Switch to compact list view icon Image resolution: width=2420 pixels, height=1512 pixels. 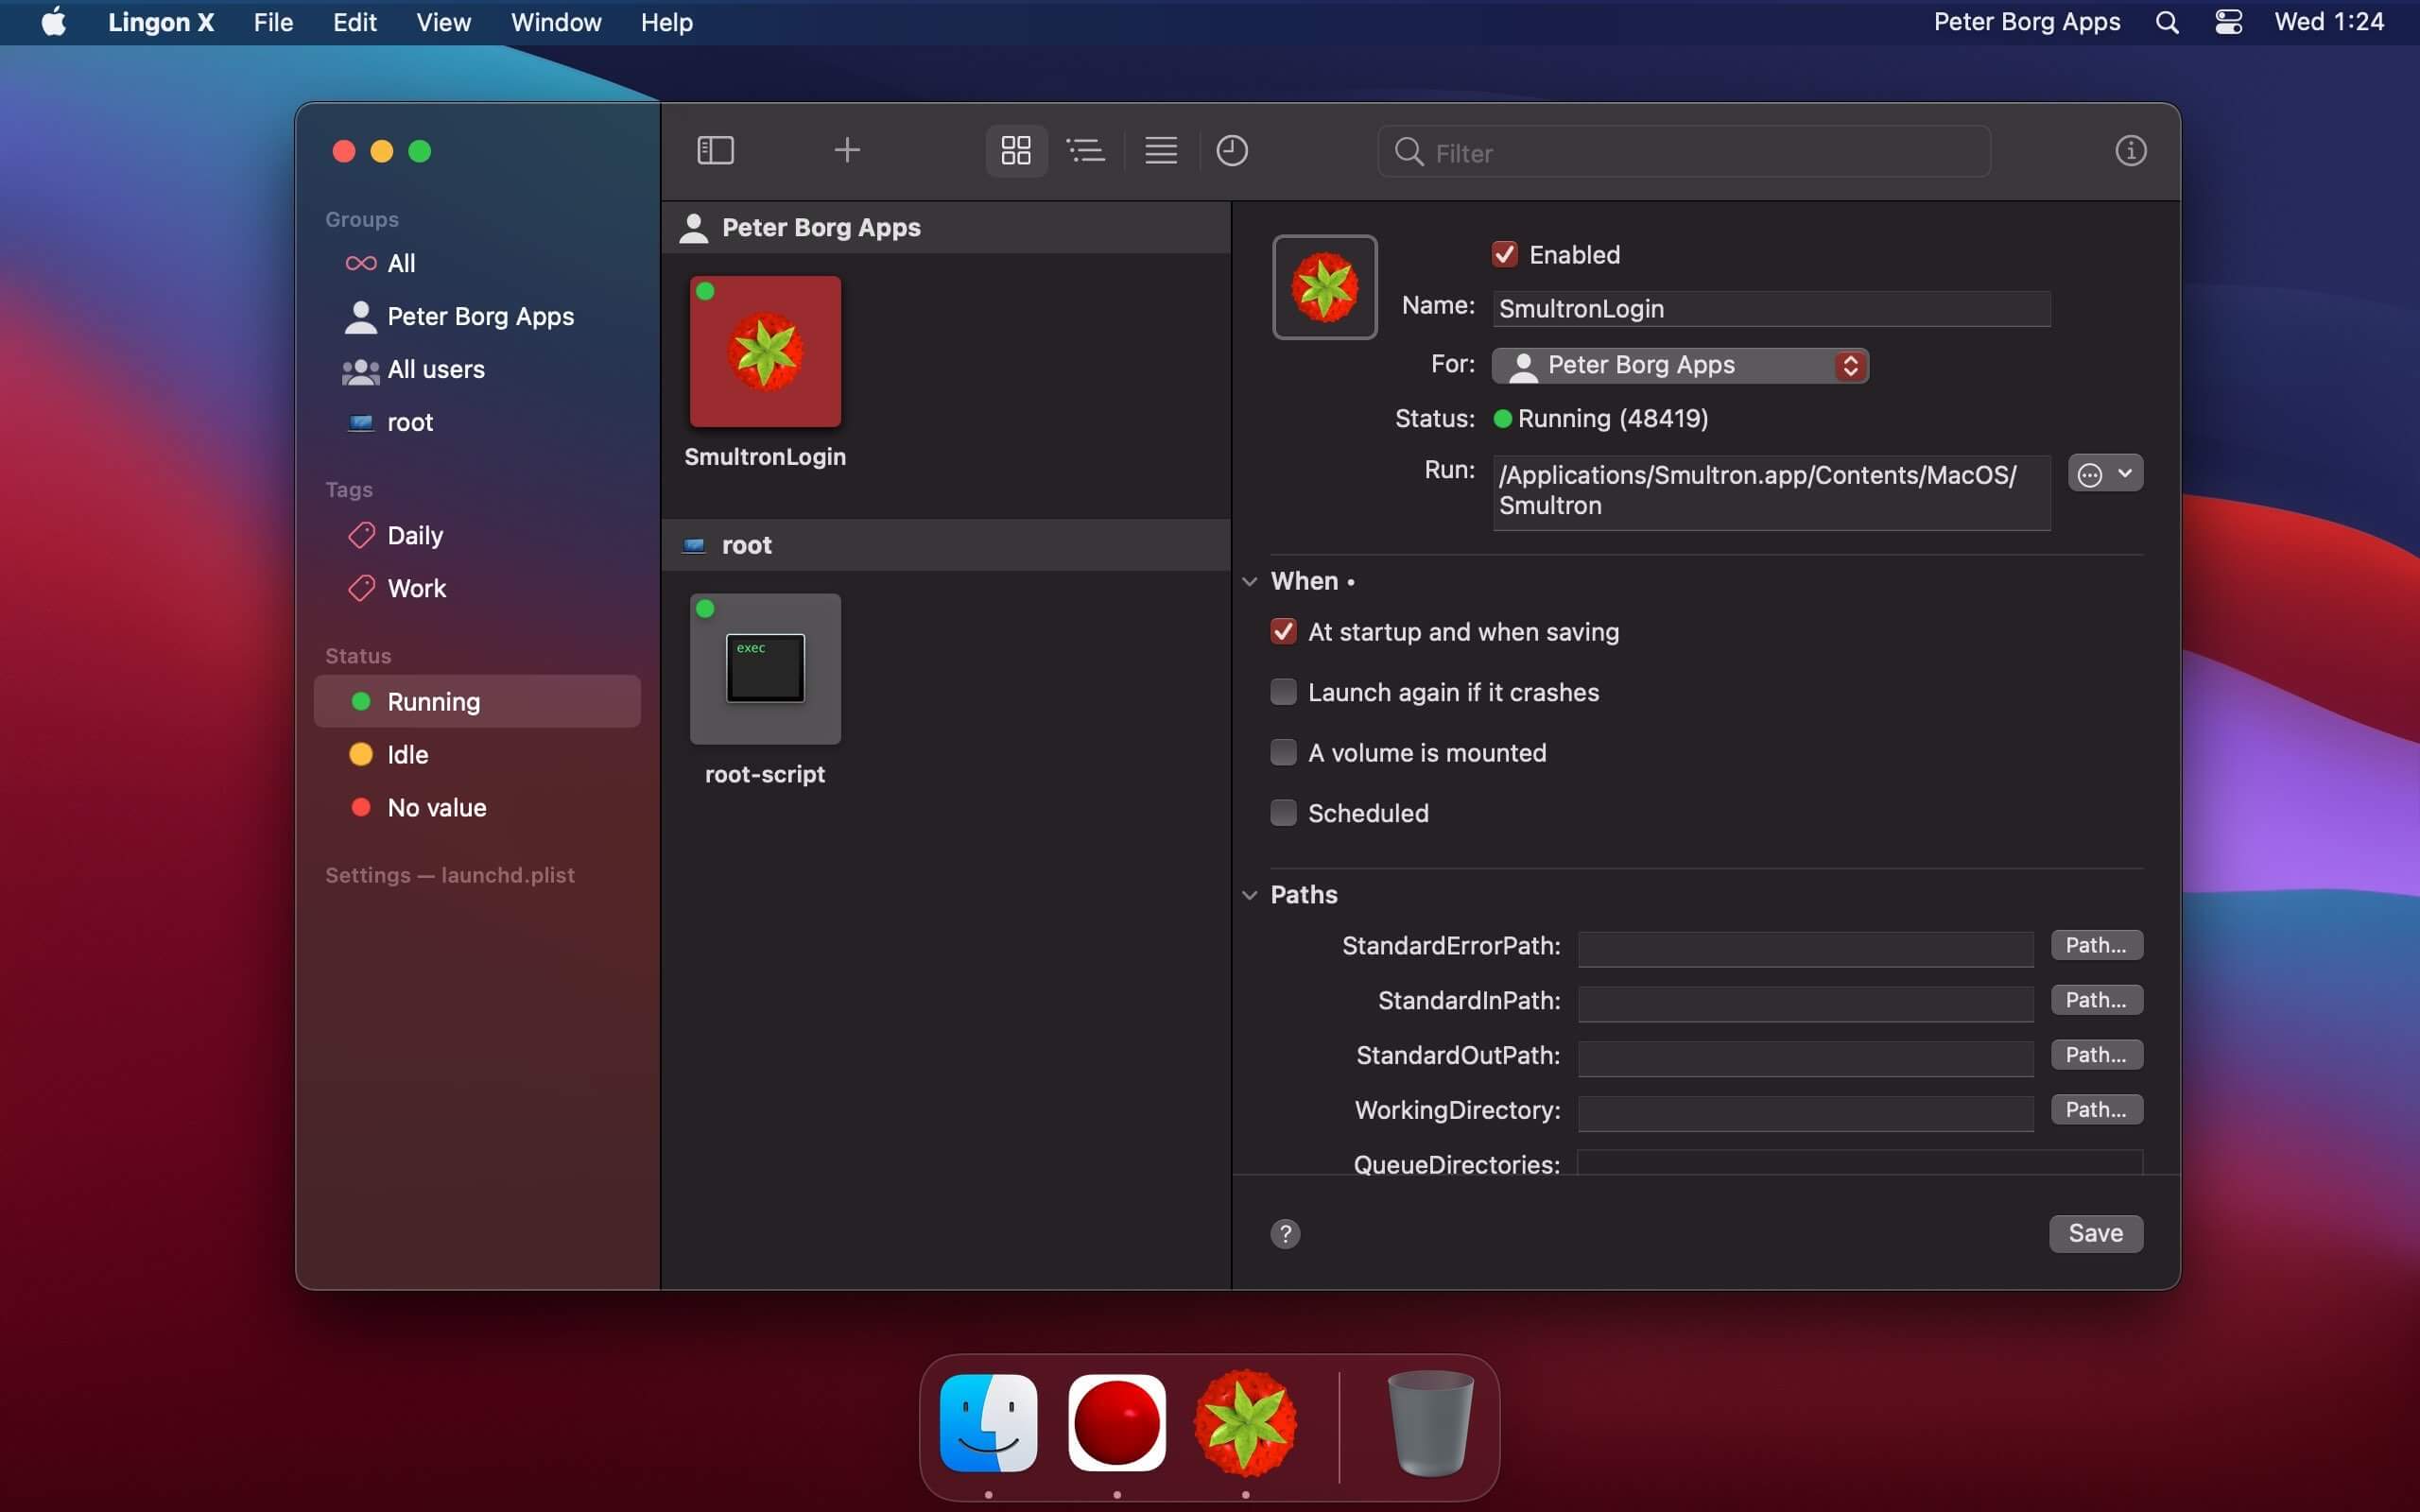click(1159, 150)
